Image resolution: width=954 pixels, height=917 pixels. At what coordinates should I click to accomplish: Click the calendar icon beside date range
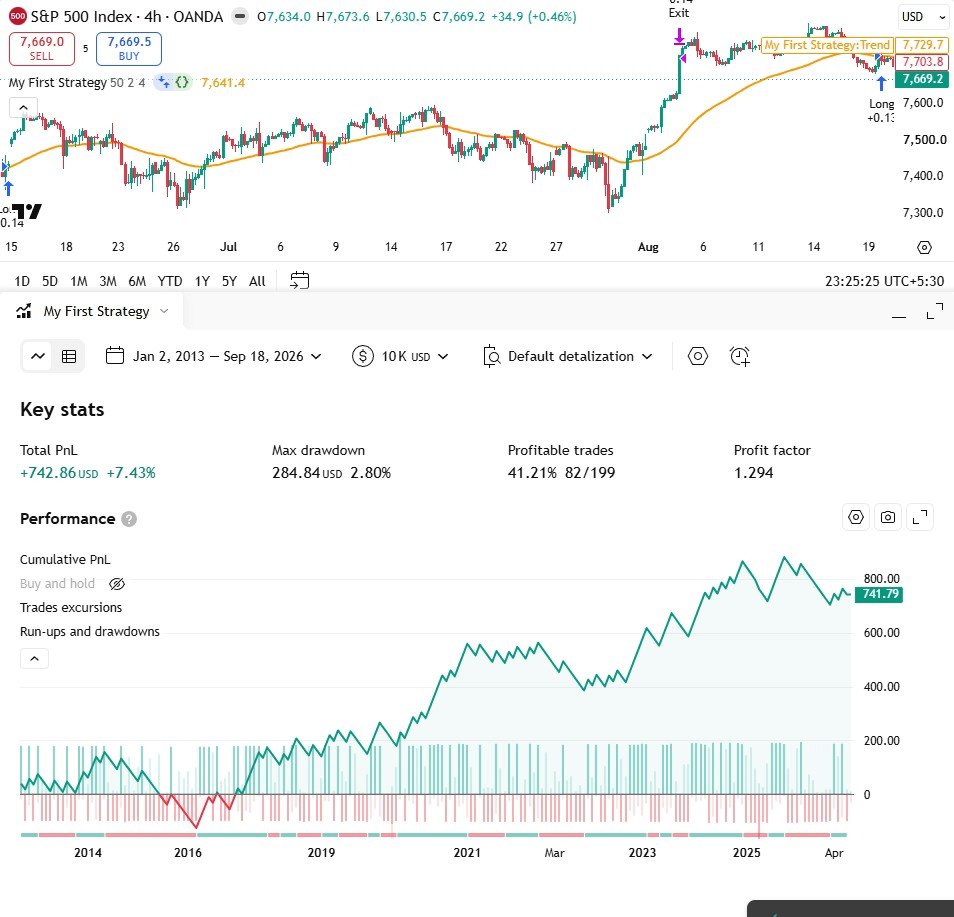(x=114, y=355)
